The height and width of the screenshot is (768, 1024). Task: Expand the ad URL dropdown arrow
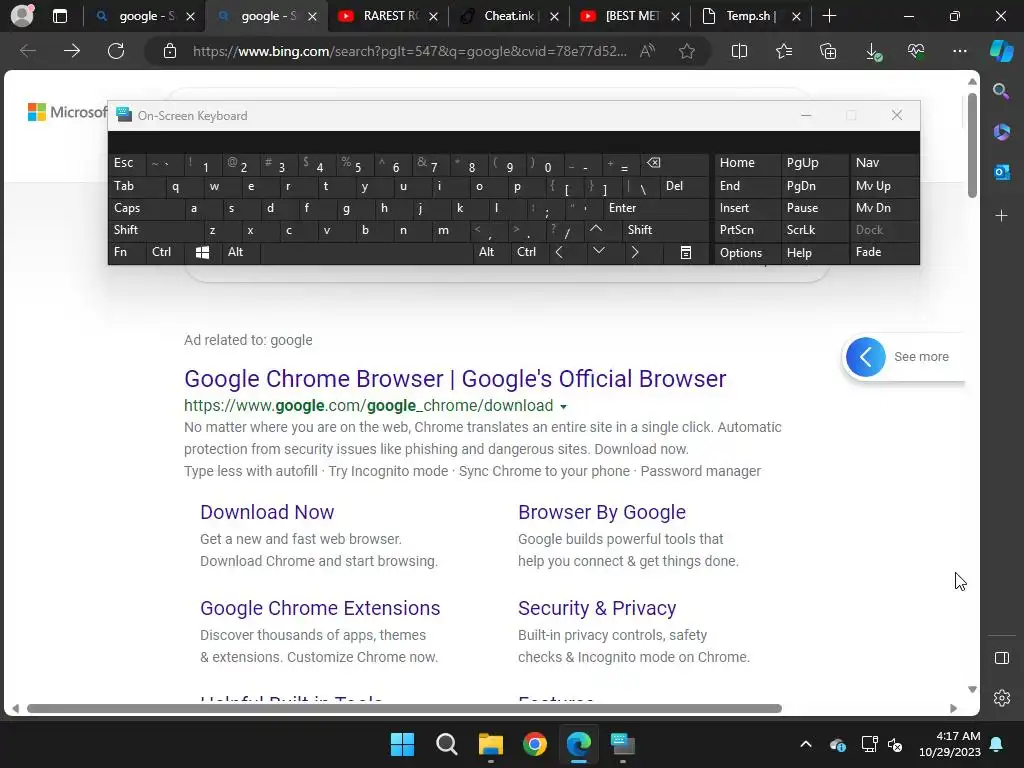coord(563,406)
